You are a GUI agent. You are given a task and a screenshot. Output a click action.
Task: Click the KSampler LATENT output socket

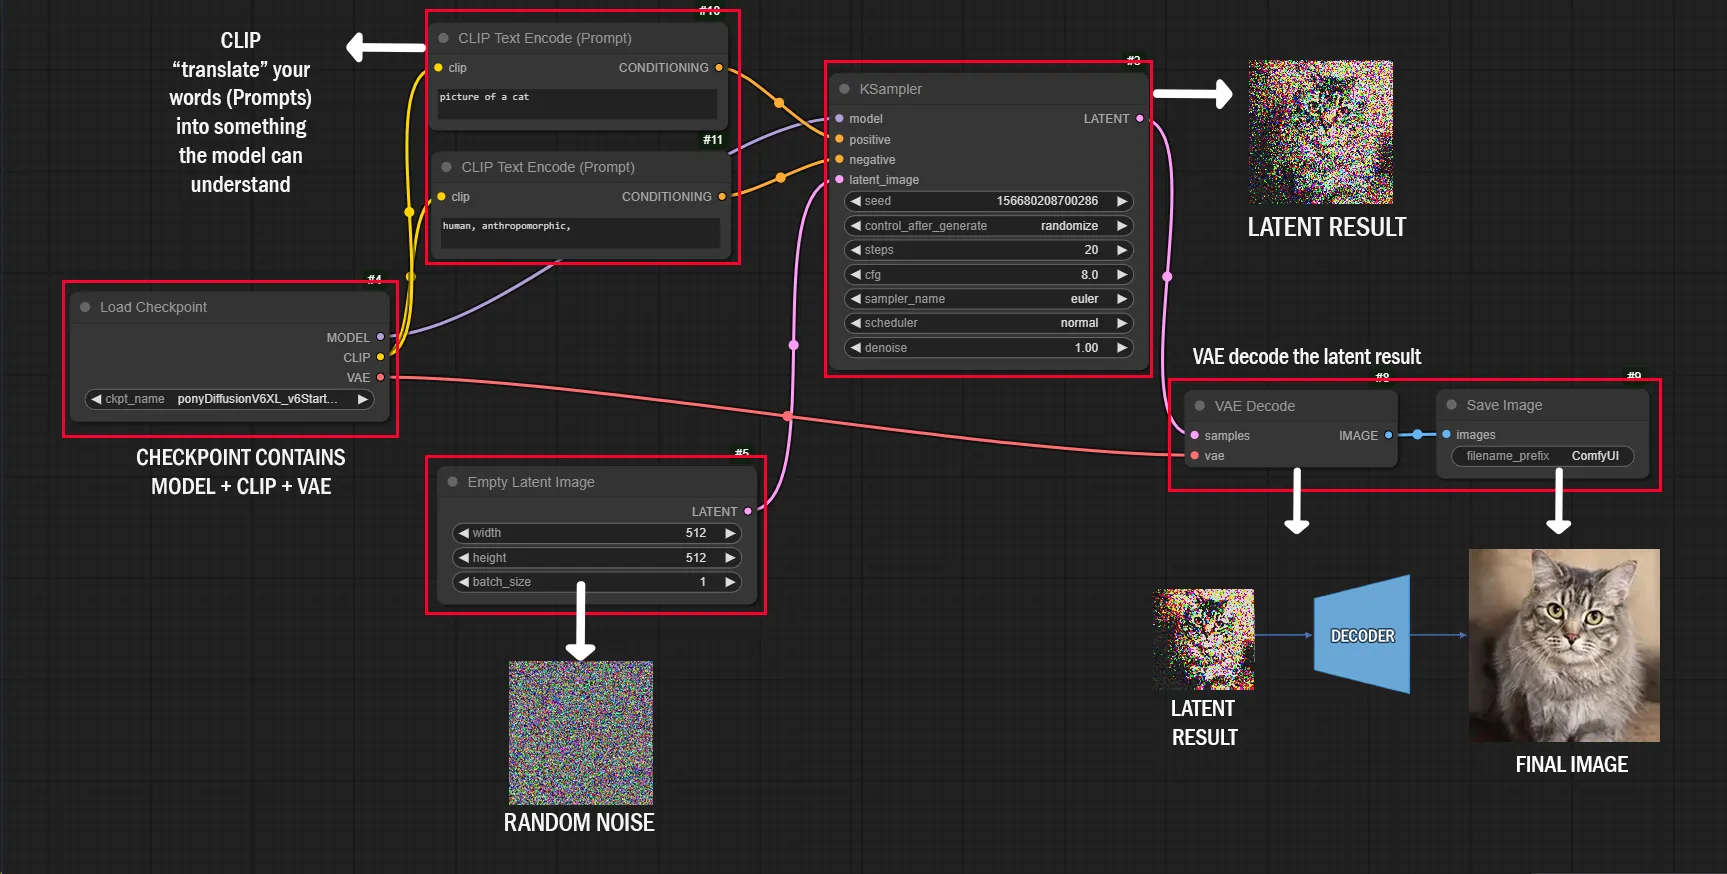[1139, 119]
